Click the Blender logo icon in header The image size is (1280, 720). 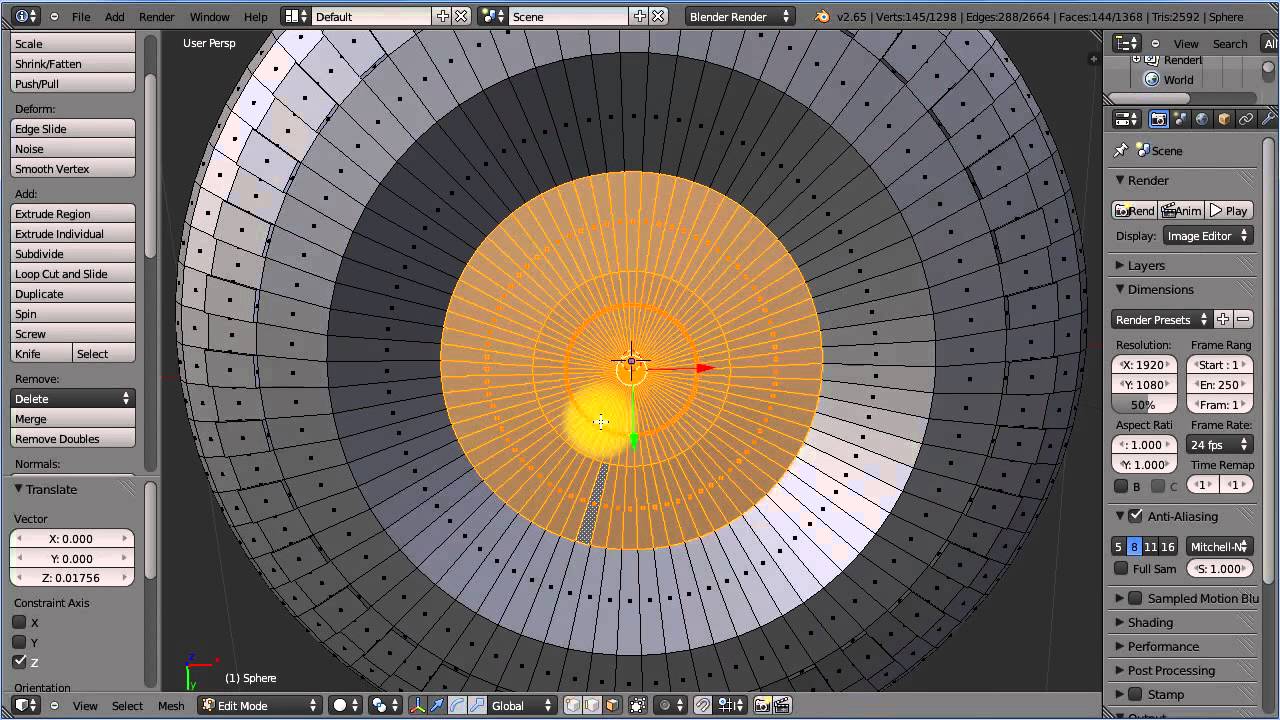[822, 16]
